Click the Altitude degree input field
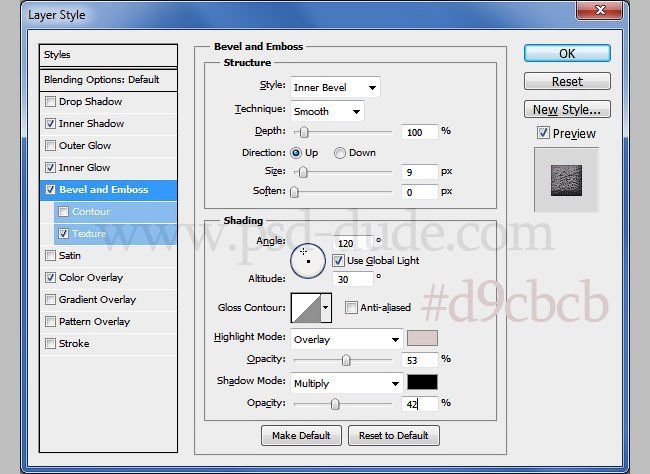 (x=353, y=279)
